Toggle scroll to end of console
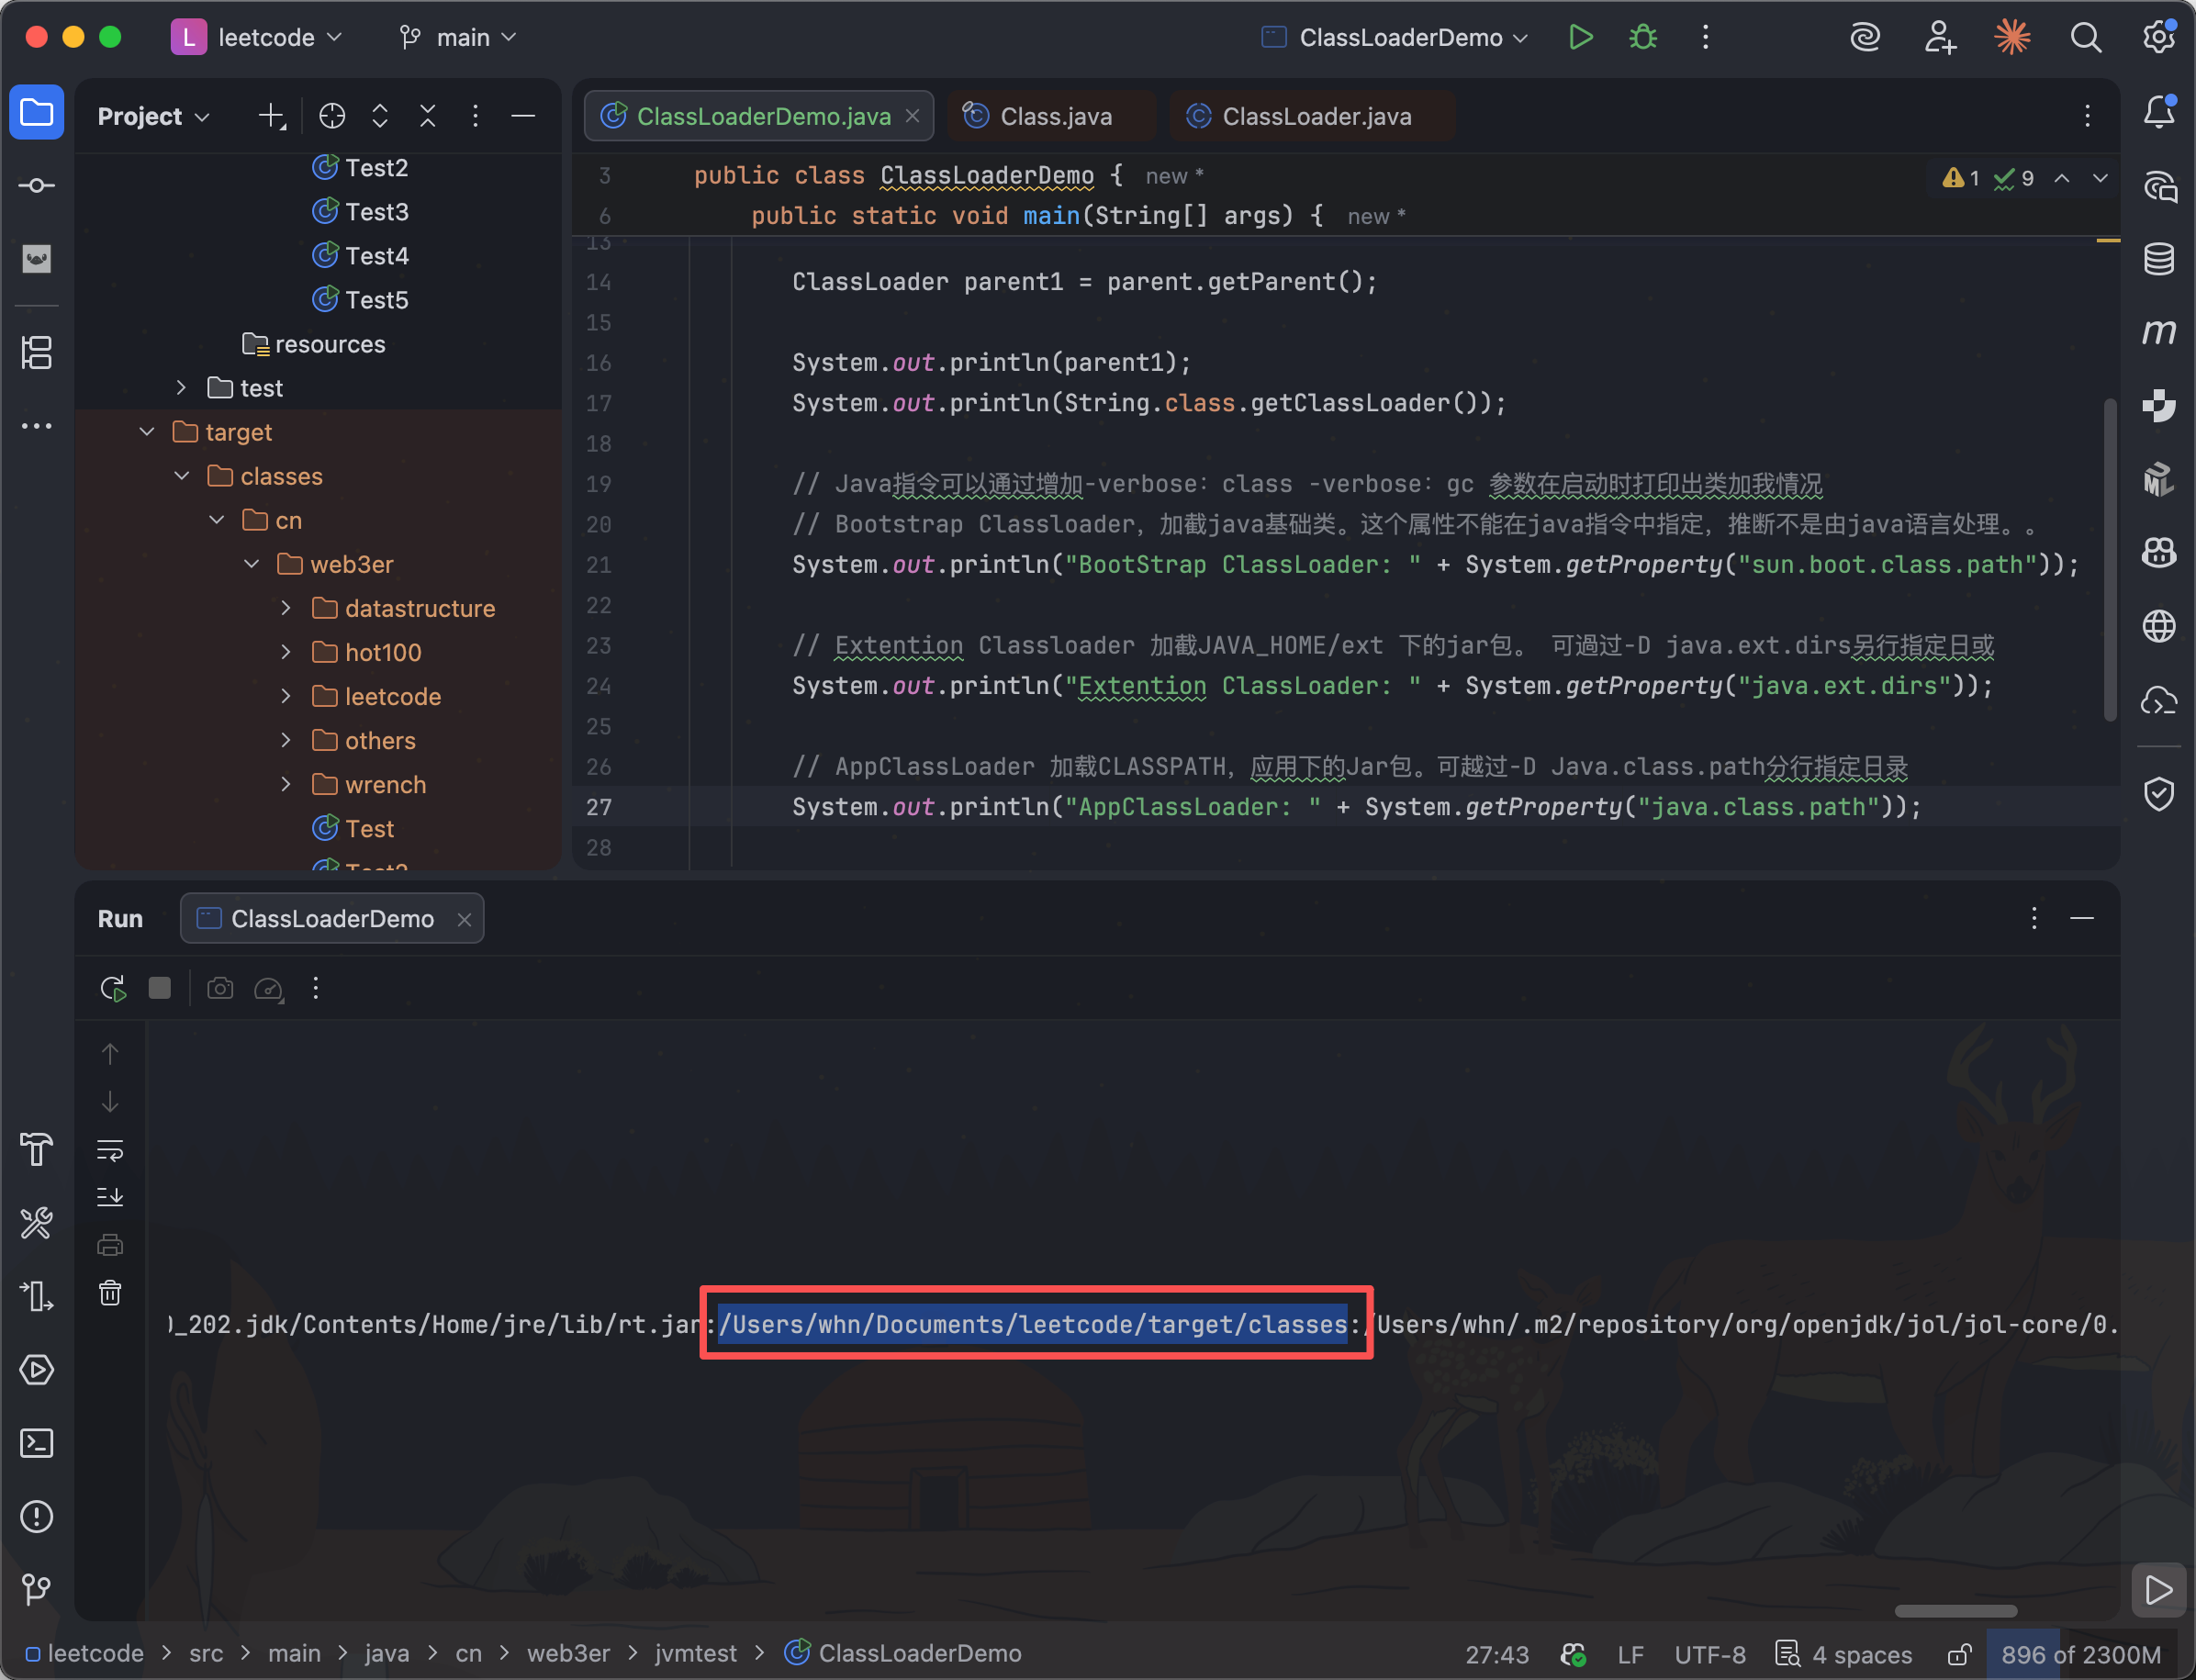The height and width of the screenshot is (1680, 2196). click(110, 1197)
